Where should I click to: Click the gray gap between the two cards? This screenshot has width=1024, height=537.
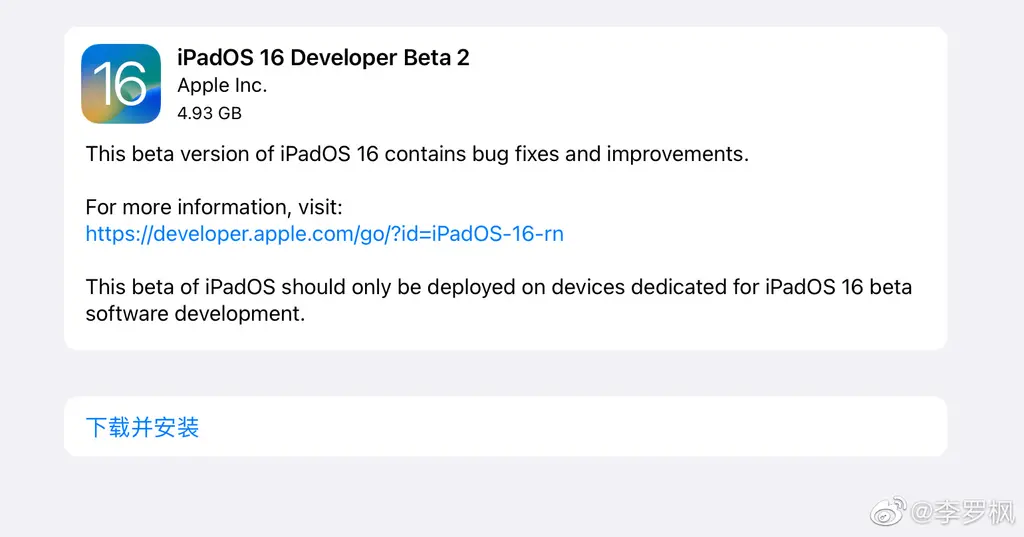point(505,373)
